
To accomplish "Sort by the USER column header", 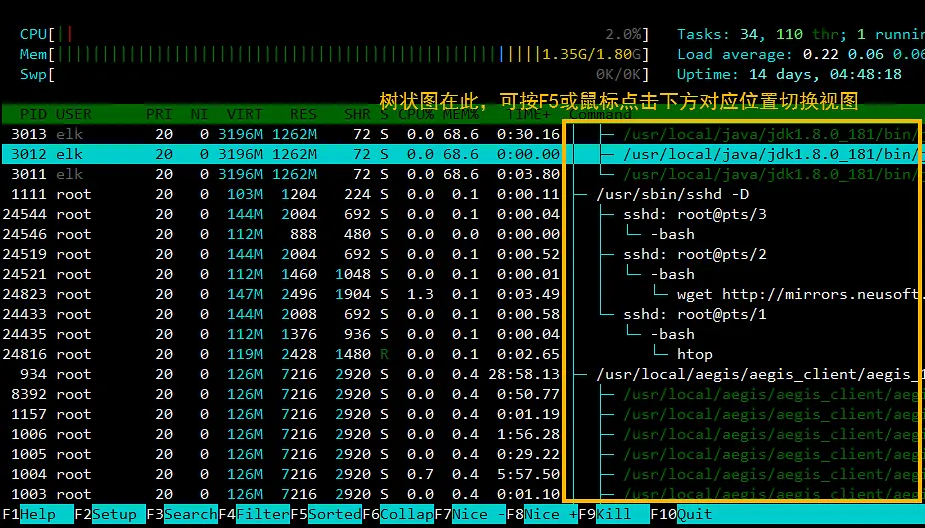I will 74,115.
